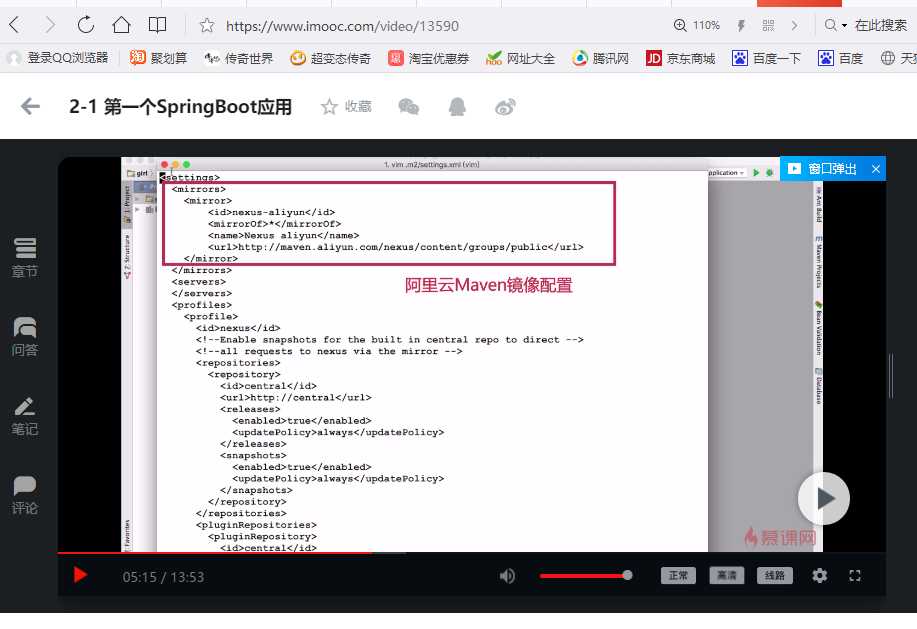Open the 超变态传奇 bookmark
The height and width of the screenshot is (629, 917).
click(x=330, y=58)
